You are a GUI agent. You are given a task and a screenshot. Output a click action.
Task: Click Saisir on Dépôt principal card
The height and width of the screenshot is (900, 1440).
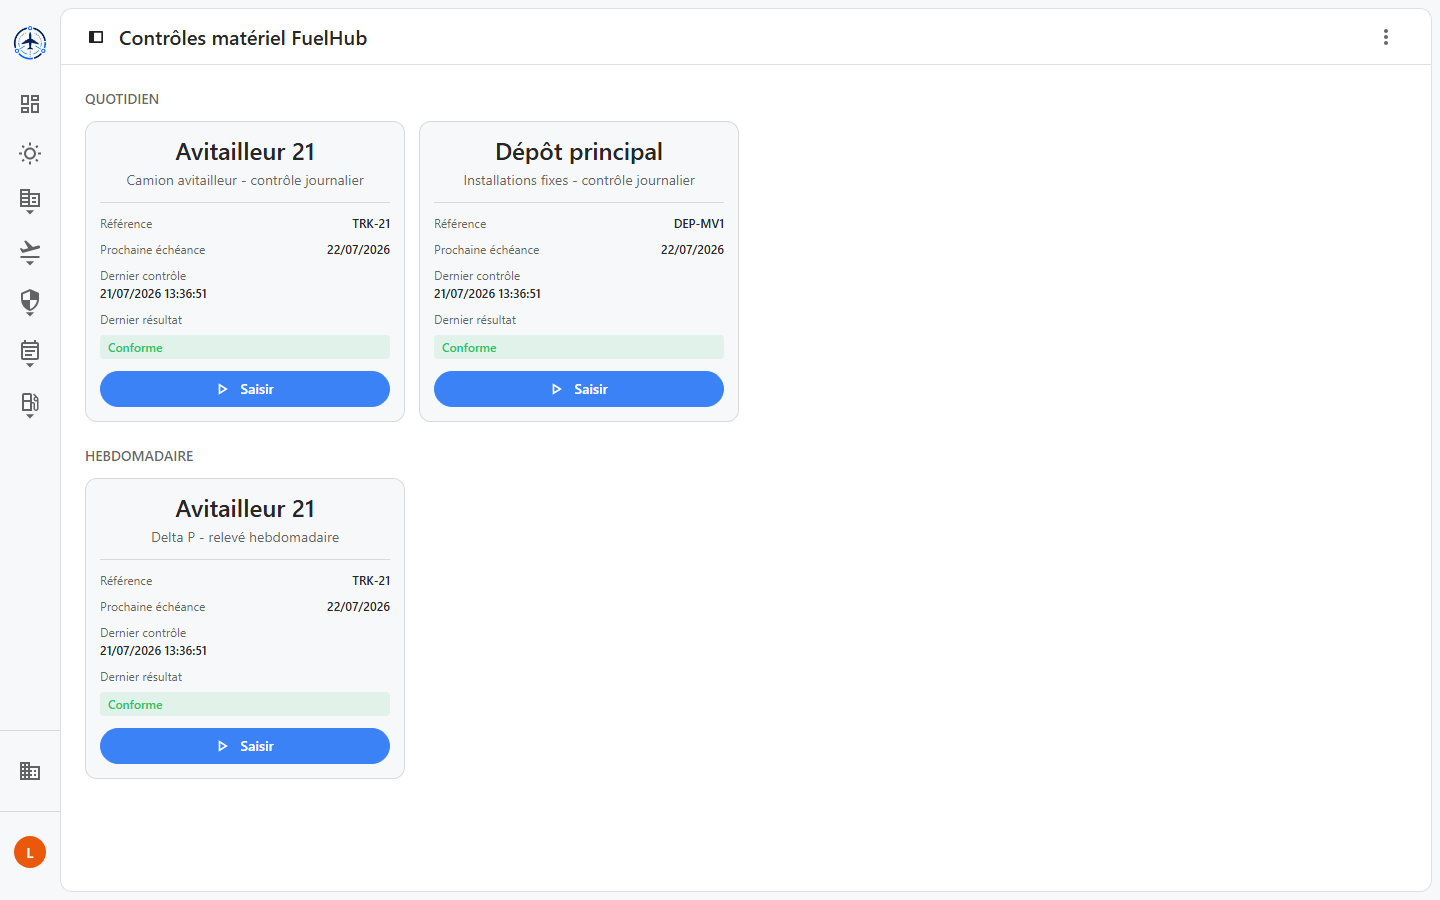pyautogui.click(x=579, y=389)
